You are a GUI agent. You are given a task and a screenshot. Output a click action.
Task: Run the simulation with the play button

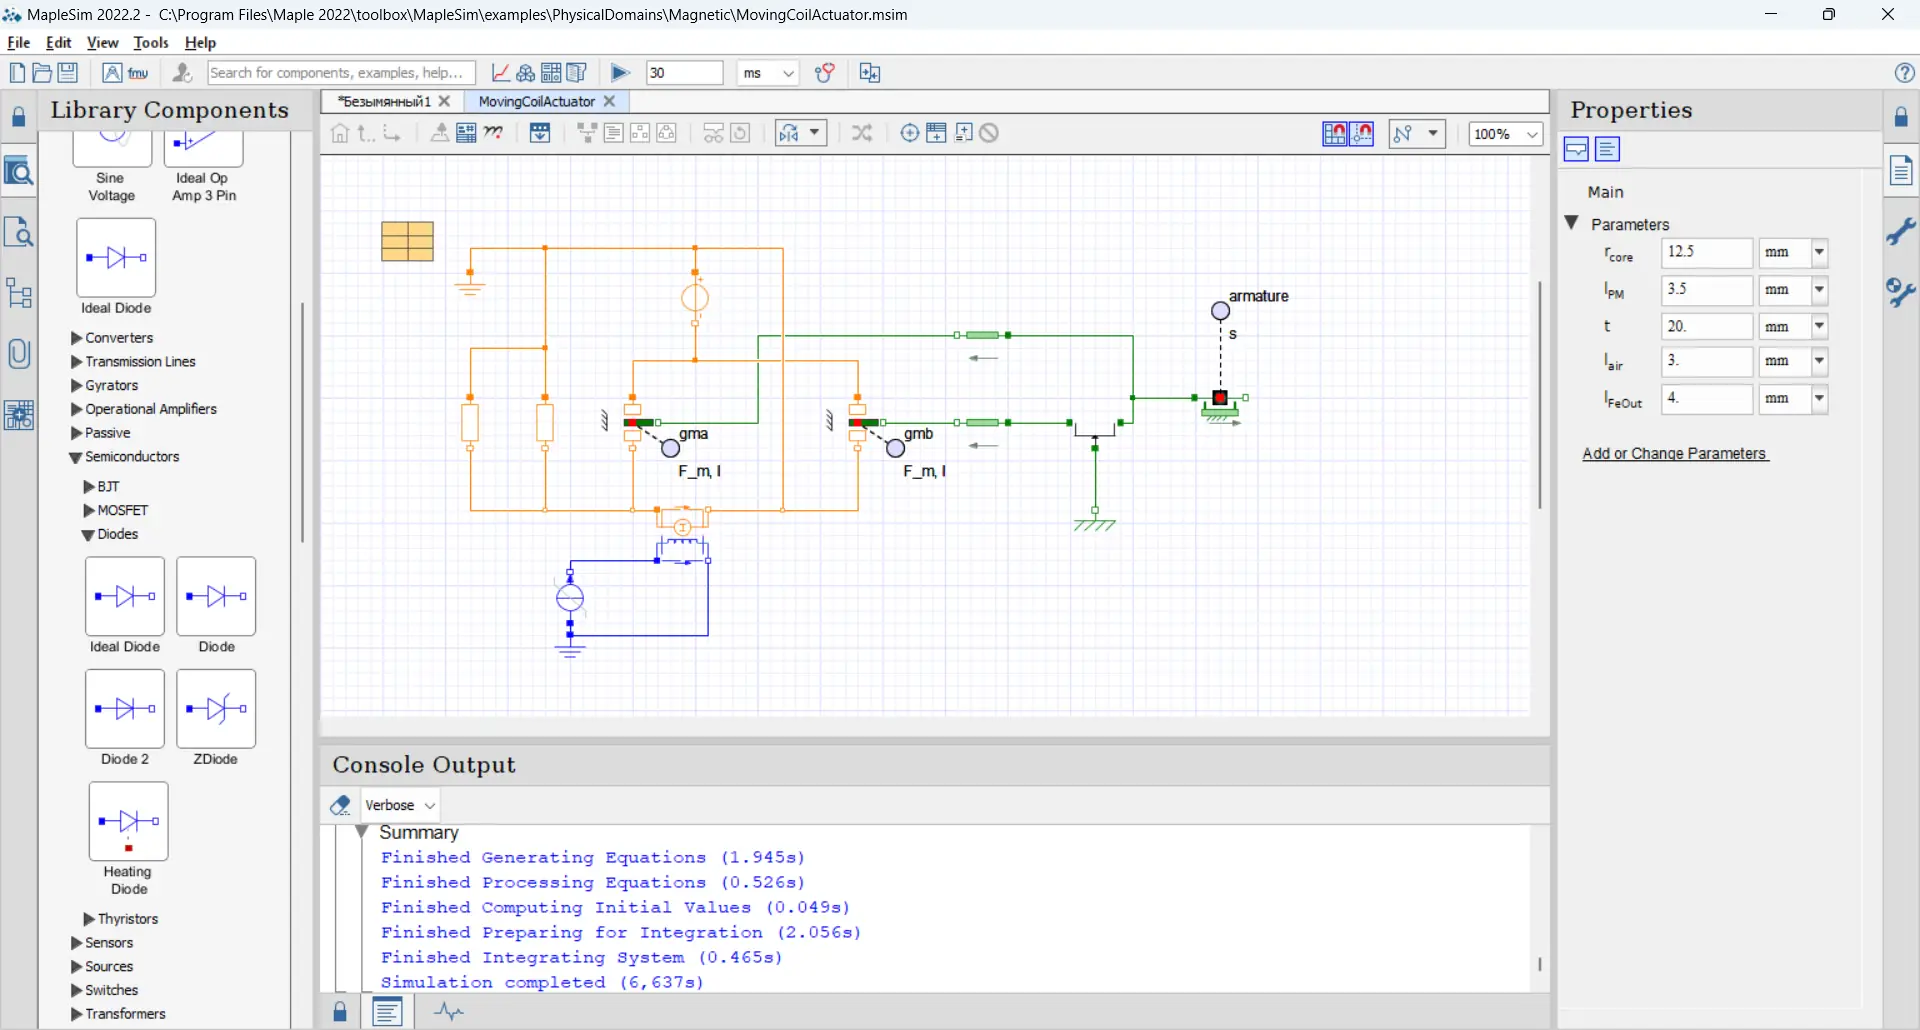tap(619, 73)
